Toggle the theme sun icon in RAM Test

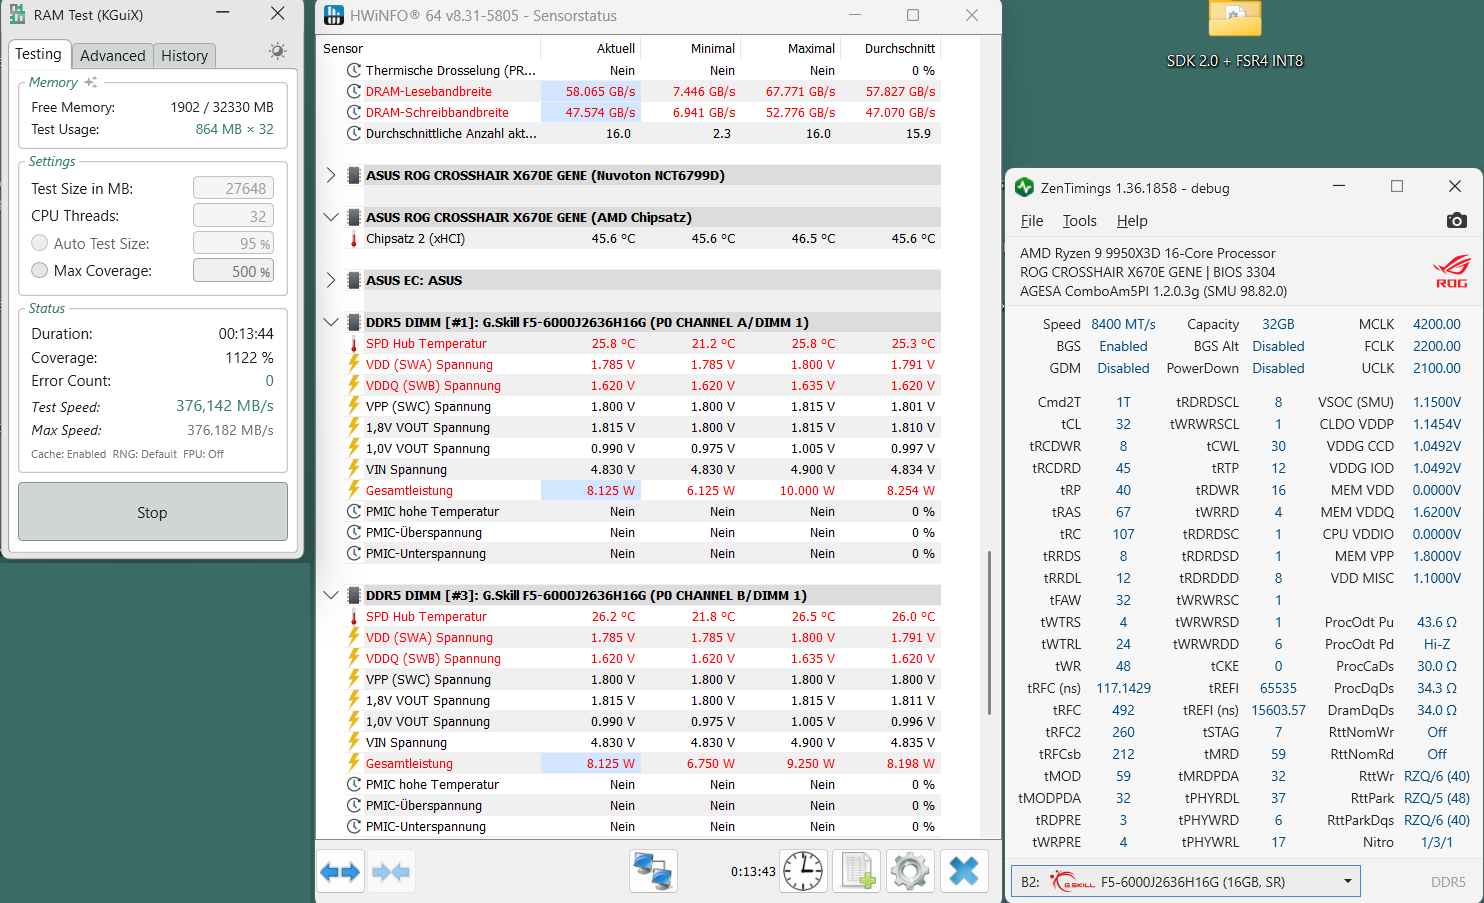point(277,51)
